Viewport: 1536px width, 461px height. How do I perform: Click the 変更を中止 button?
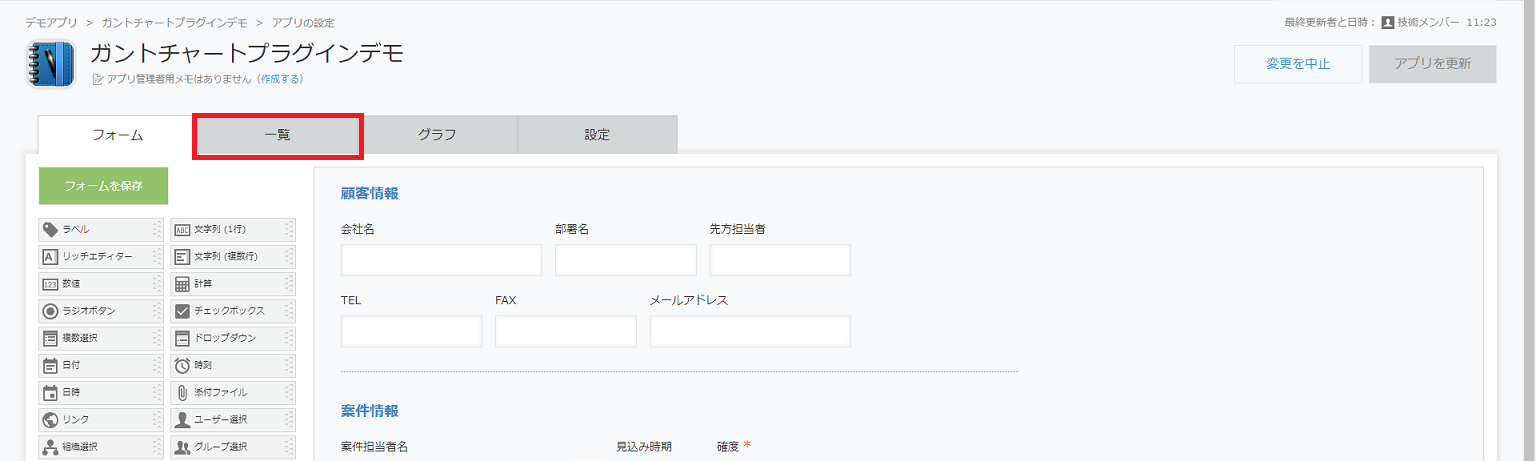point(1298,64)
